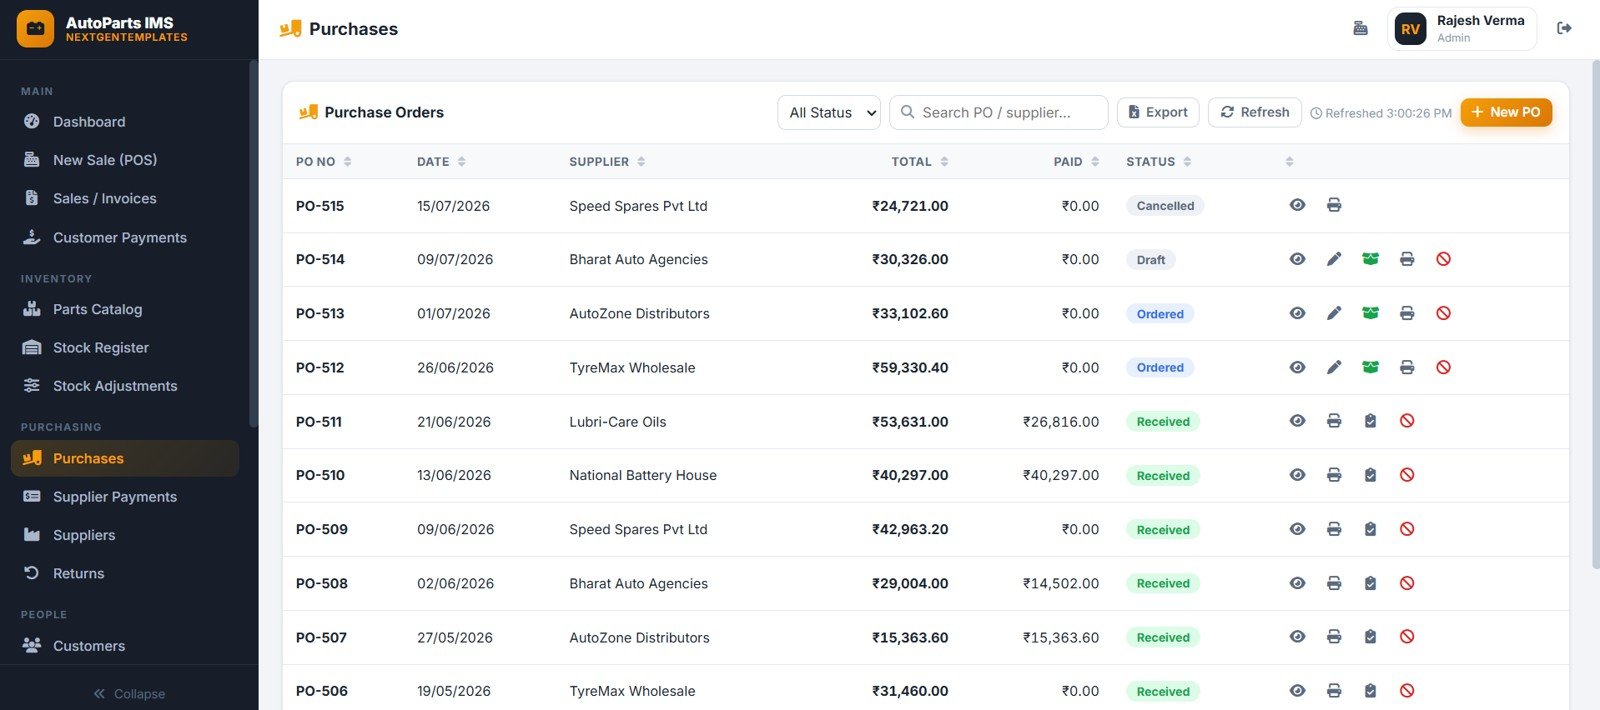Print purchase order PO-507
Screen dimensions: 1600x710
[1334, 637]
